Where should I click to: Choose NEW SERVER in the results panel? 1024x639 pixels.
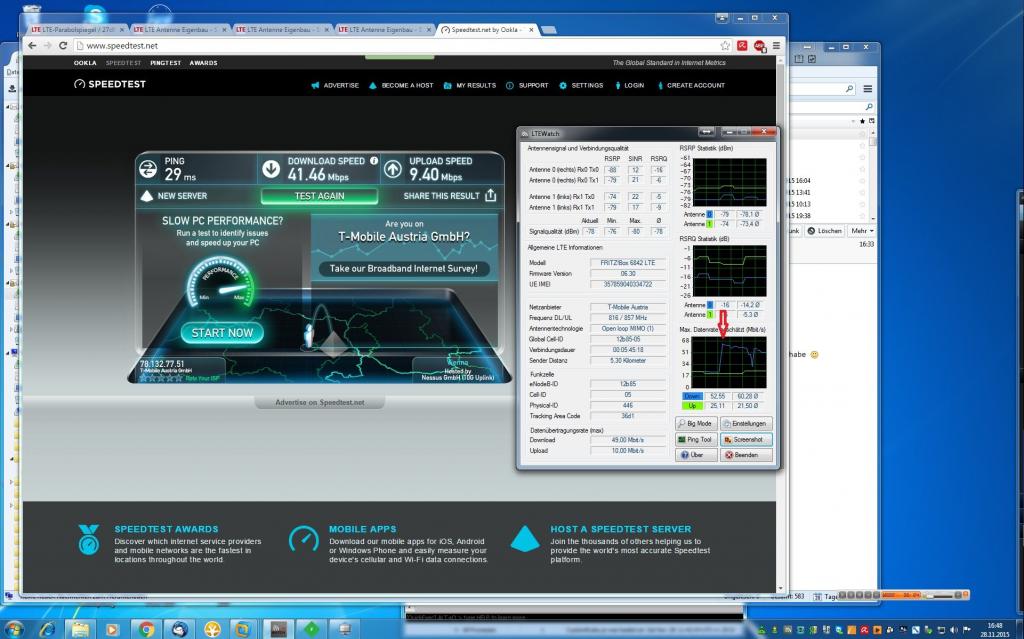pos(174,196)
